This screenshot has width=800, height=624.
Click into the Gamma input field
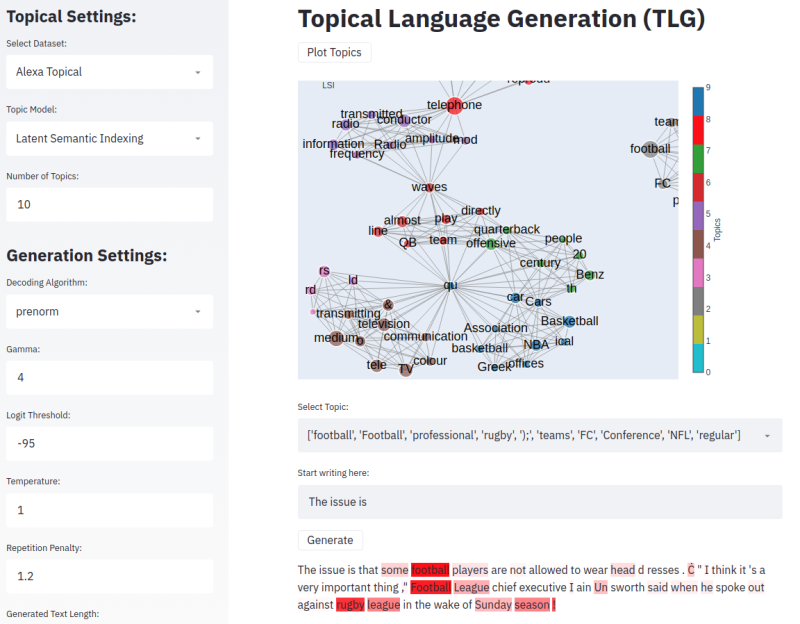[109, 378]
